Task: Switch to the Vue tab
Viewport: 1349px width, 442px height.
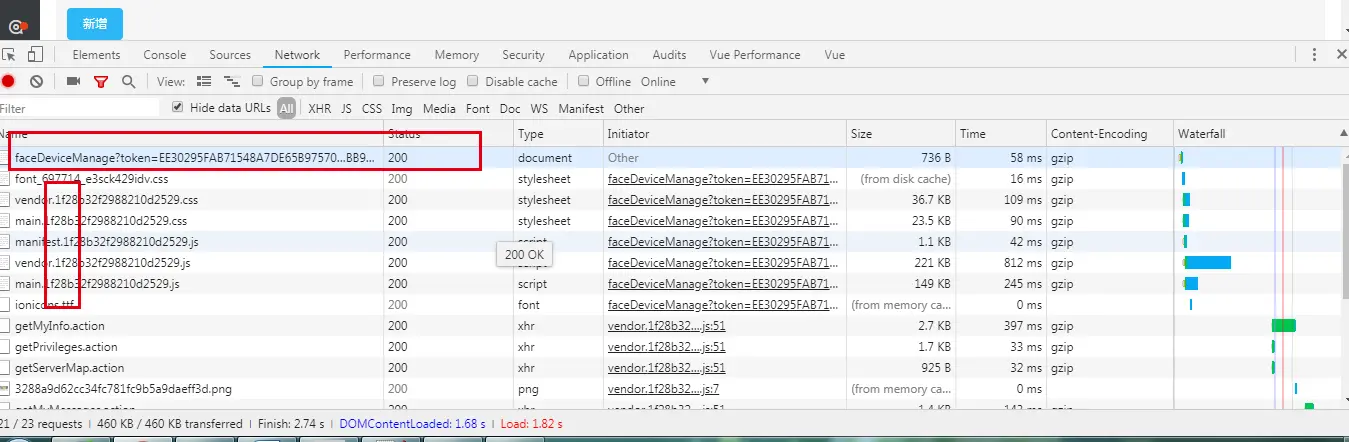Action: (x=834, y=55)
